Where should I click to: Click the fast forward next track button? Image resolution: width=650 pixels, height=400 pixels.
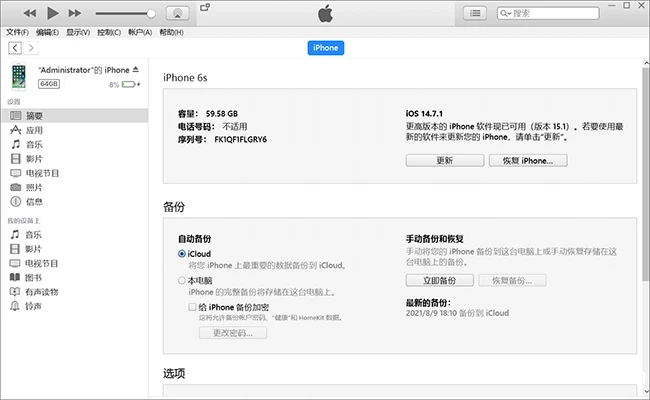(75, 13)
